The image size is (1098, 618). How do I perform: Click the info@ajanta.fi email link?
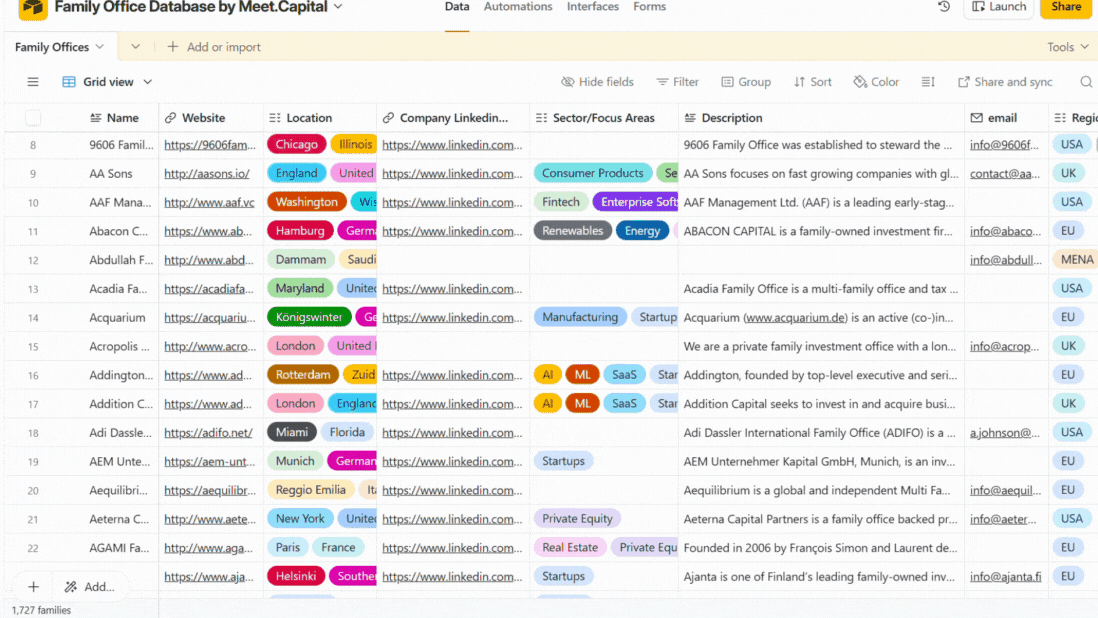coord(1006,577)
